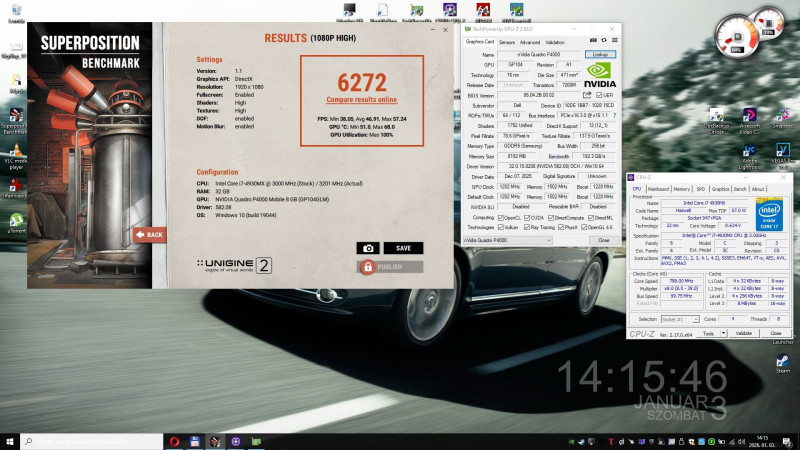Click the red lock Publish icon

pyautogui.click(x=368, y=267)
